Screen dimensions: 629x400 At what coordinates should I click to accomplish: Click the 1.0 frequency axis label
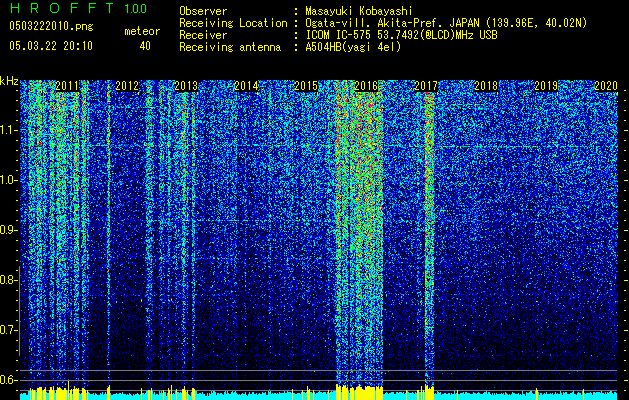pyautogui.click(x=8, y=180)
